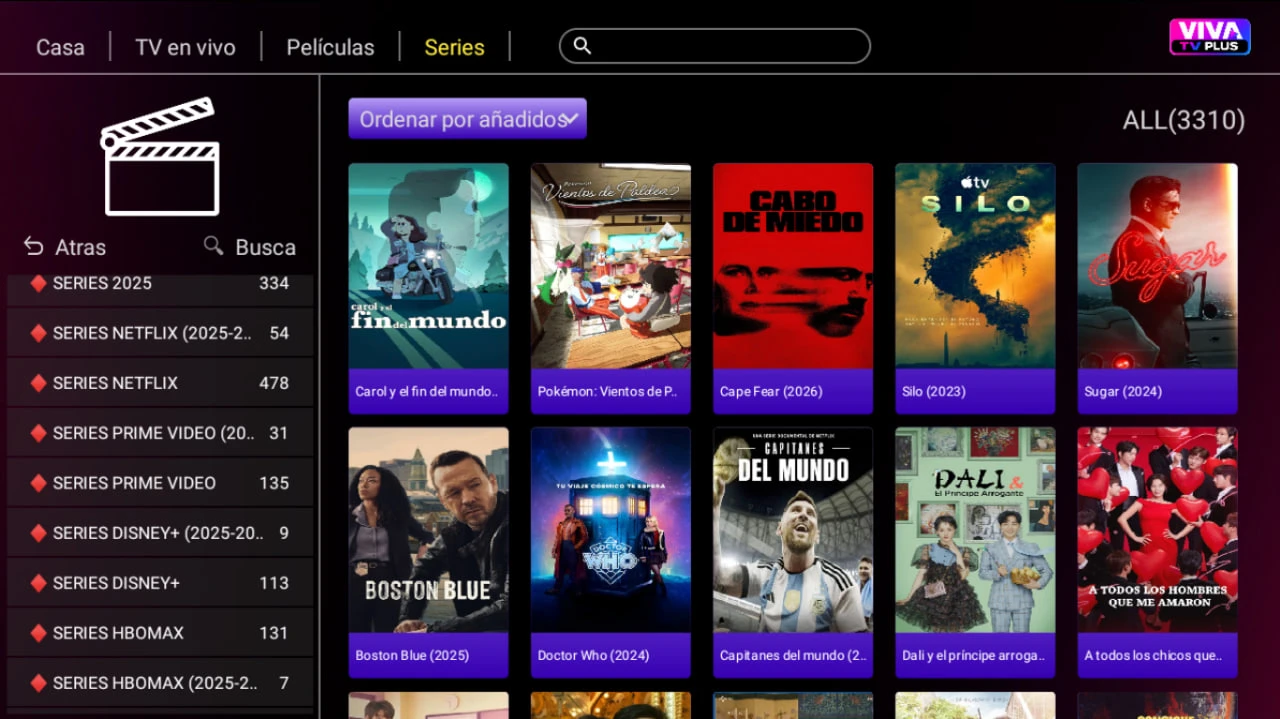Click the red diamond icon for SERIES 2025
The height and width of the screenshot is (719, 1280).
pyautogui.click(x=38, y=283)
